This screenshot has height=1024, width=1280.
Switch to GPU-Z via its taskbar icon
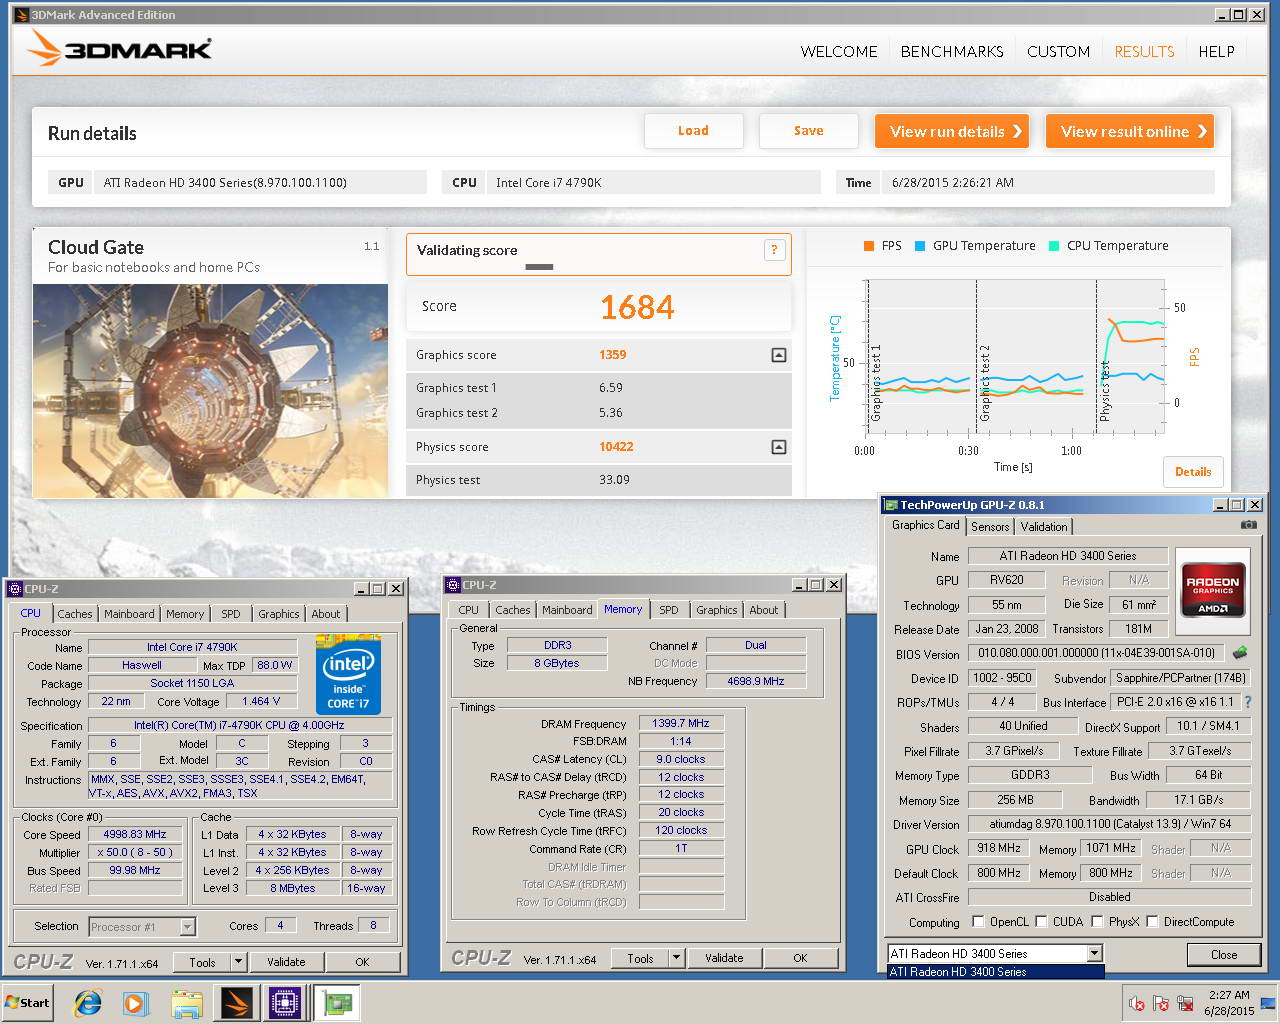point(337,1002)
